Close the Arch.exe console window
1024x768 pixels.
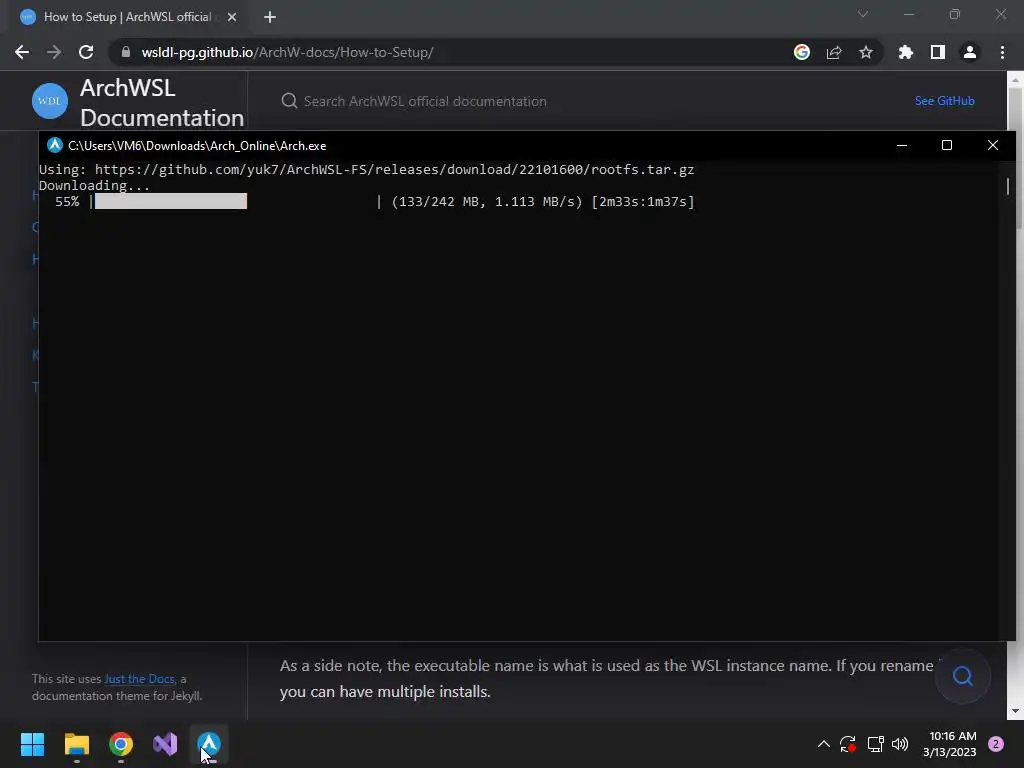(x=993, y=145)
